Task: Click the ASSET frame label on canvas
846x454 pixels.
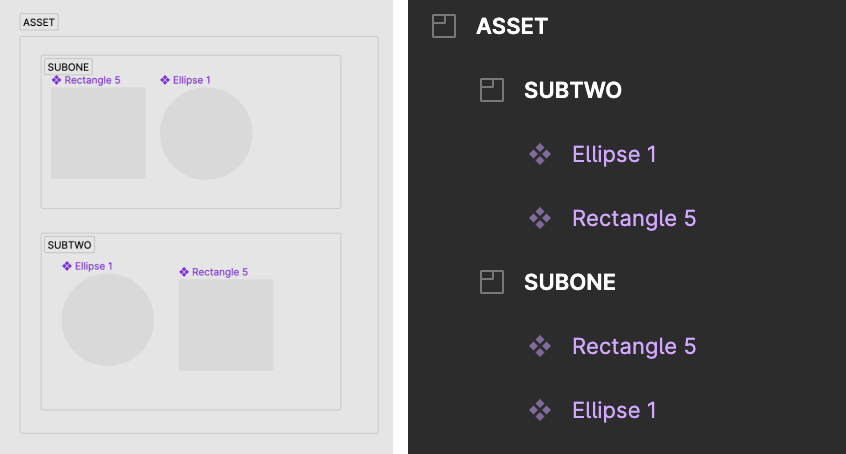Action: click(x=39, y=22)
